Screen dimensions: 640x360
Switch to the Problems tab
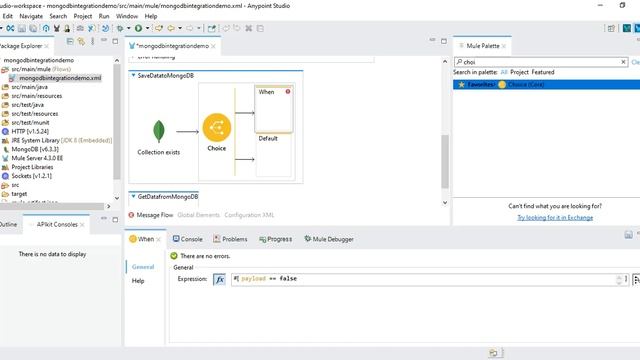click(x=230, y=239)
